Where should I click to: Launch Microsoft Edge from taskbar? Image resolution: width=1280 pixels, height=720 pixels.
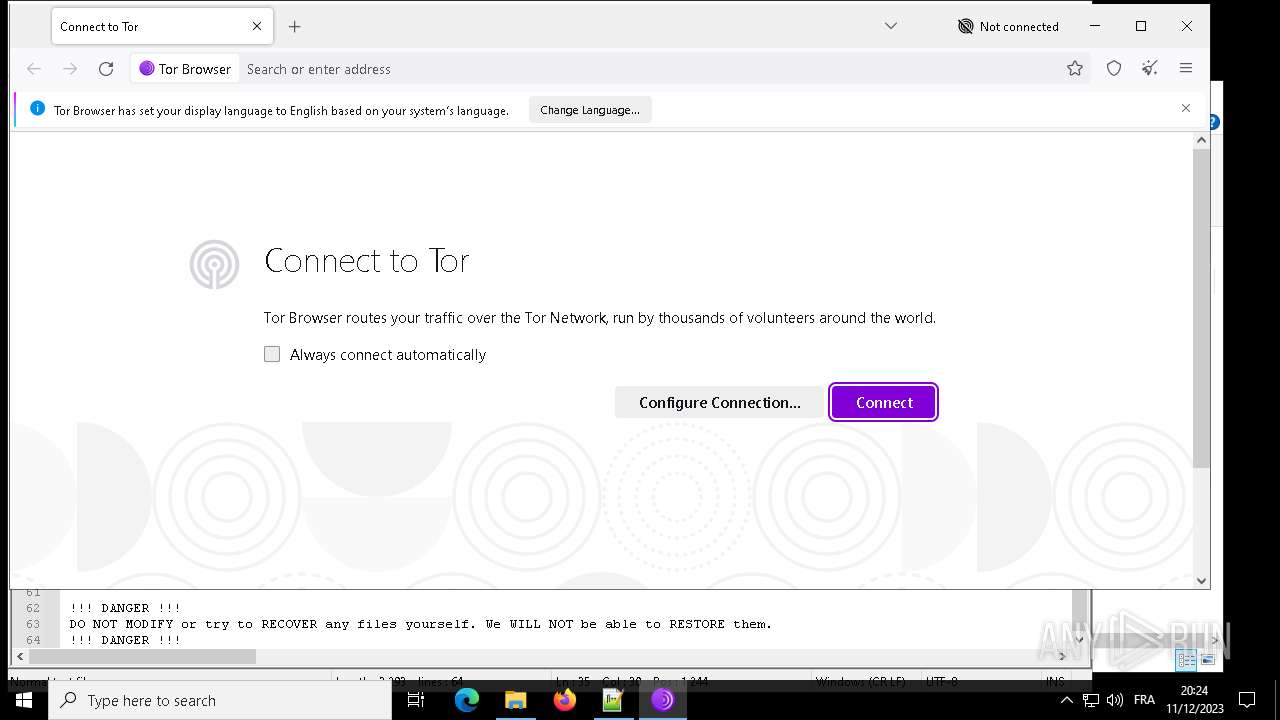pyautogui.click(x=467, y=700)
